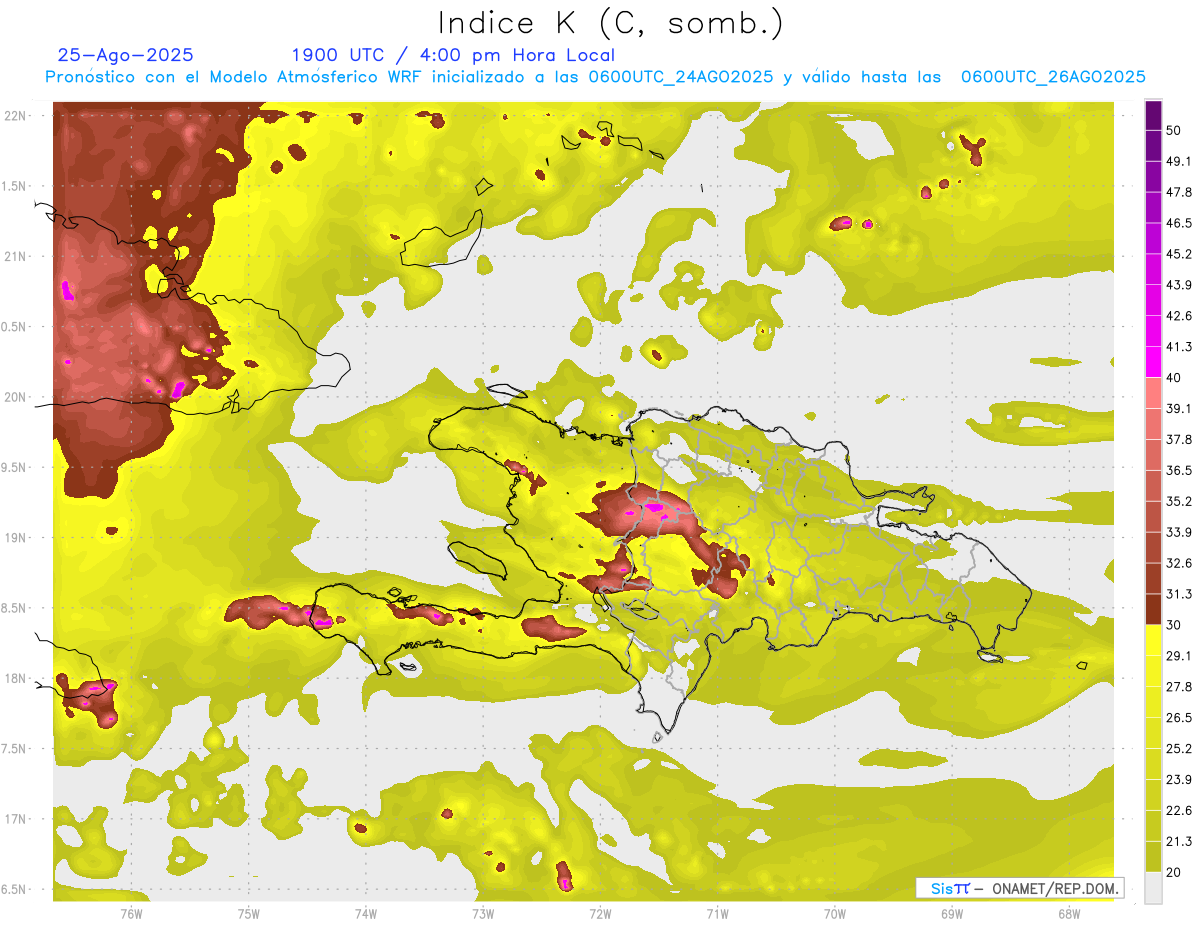Click the "68W" longitude label

[1069, 913]
